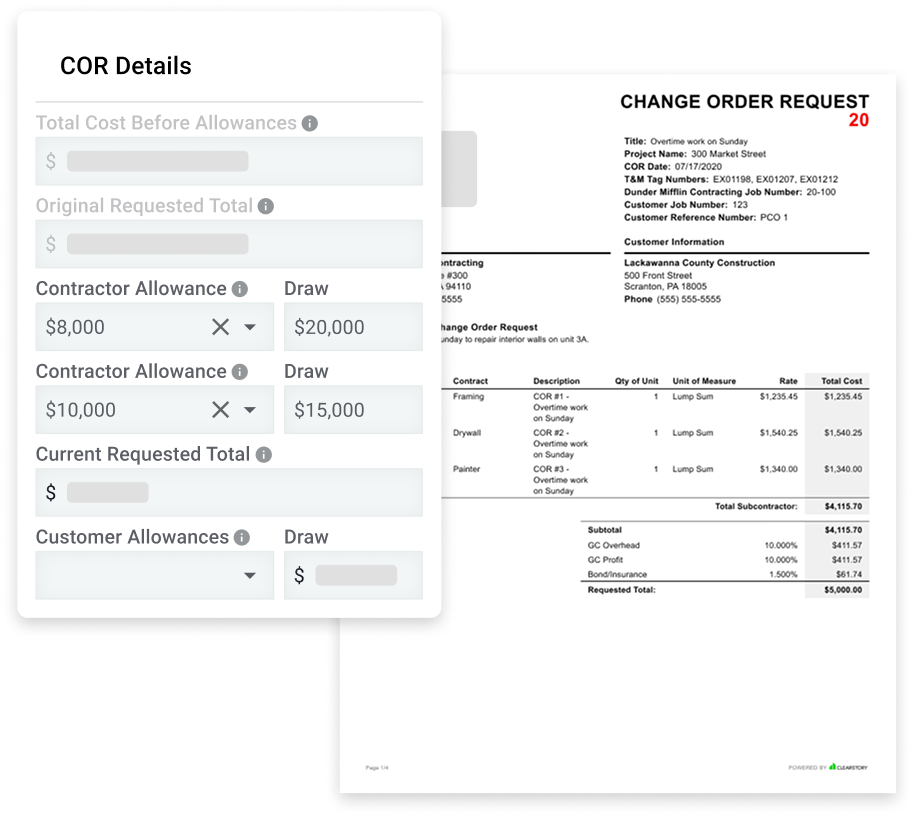Expand the $8,000 Contractor Allowance dropdown
This screenshot has width=914, height=817.
click(250, 327)
